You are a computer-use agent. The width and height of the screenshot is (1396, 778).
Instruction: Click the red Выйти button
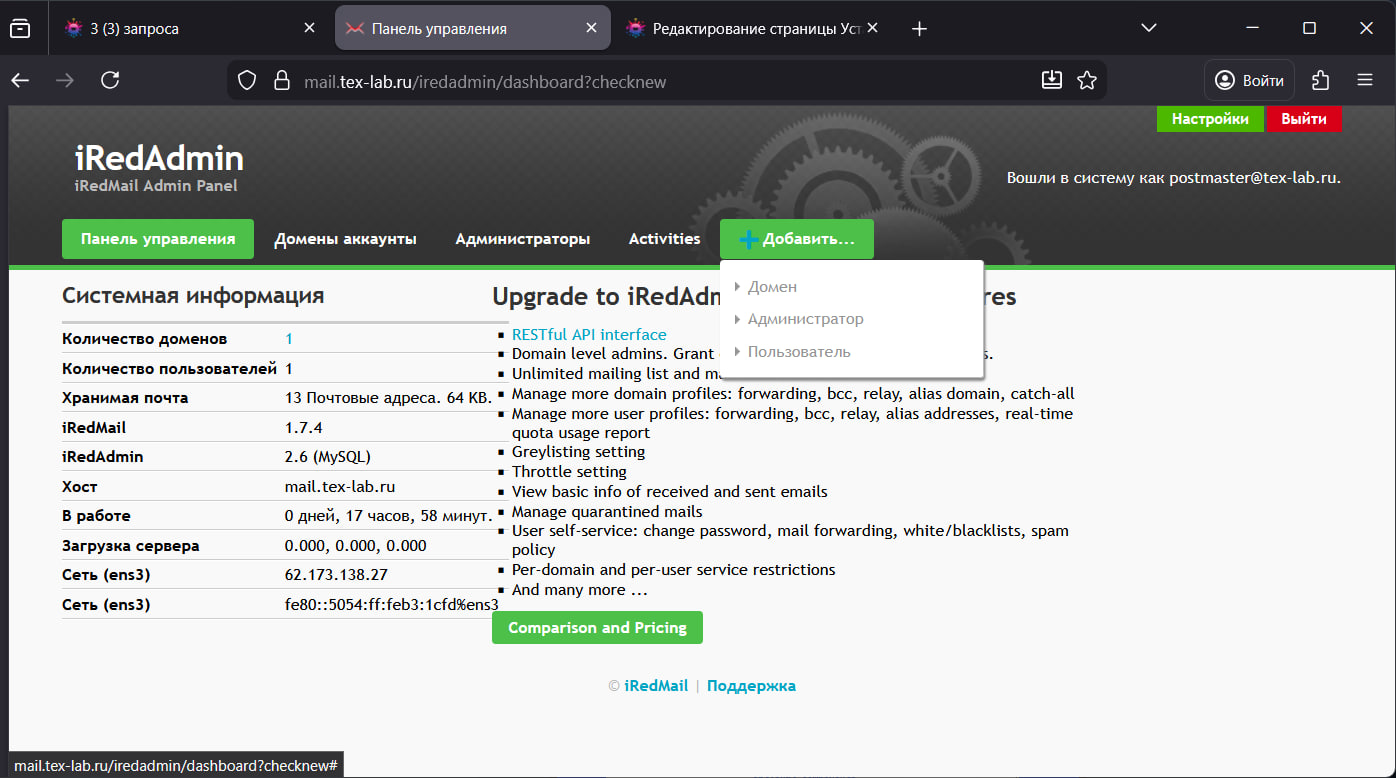coord(1303,119)
